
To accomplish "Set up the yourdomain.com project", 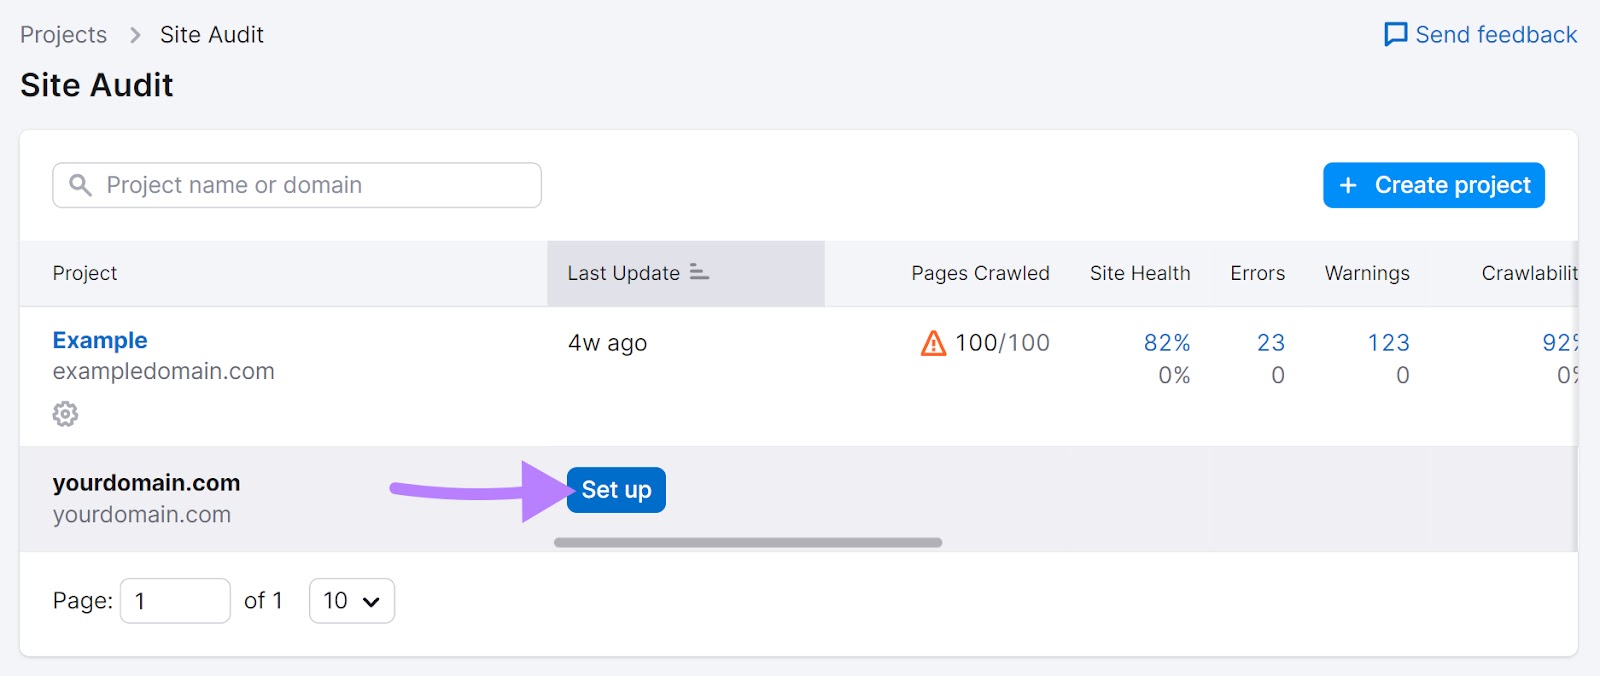I will click(616, 490).
